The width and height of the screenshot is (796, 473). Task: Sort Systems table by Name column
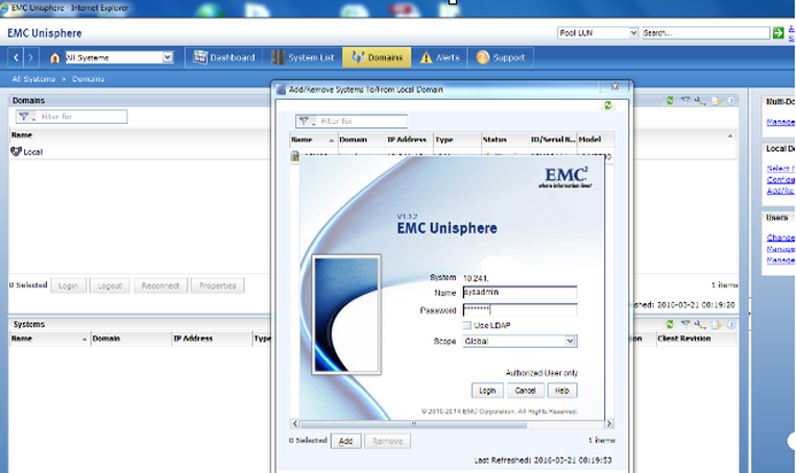pos(49,339)
